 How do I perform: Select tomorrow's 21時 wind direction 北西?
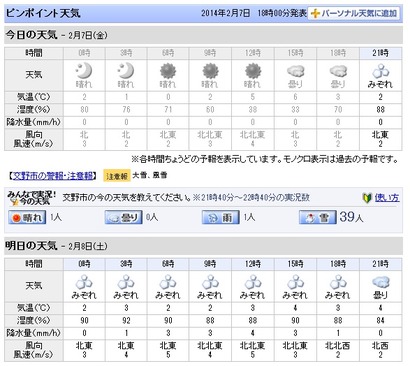point(381,346)
